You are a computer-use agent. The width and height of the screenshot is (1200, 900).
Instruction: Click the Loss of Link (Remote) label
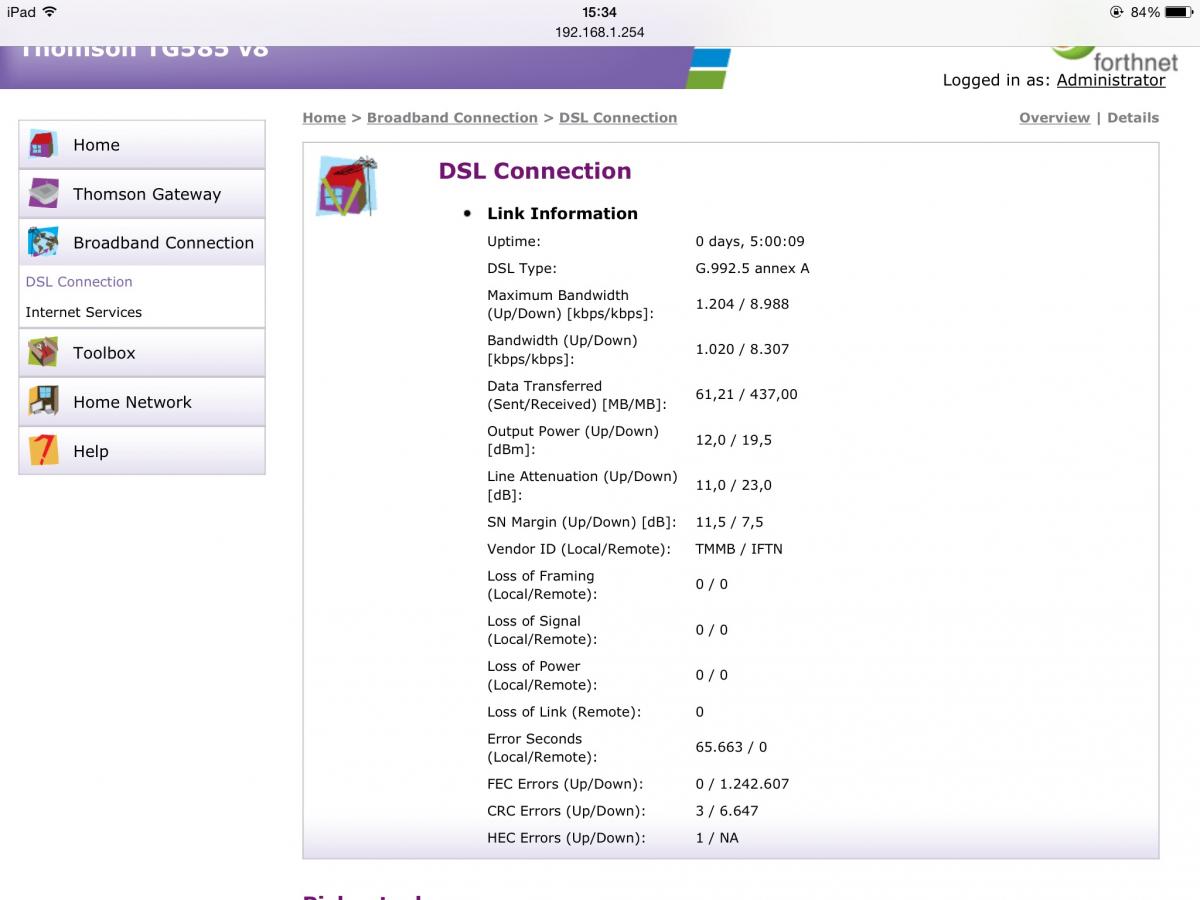pyautogui.click(x=564, y=712)
